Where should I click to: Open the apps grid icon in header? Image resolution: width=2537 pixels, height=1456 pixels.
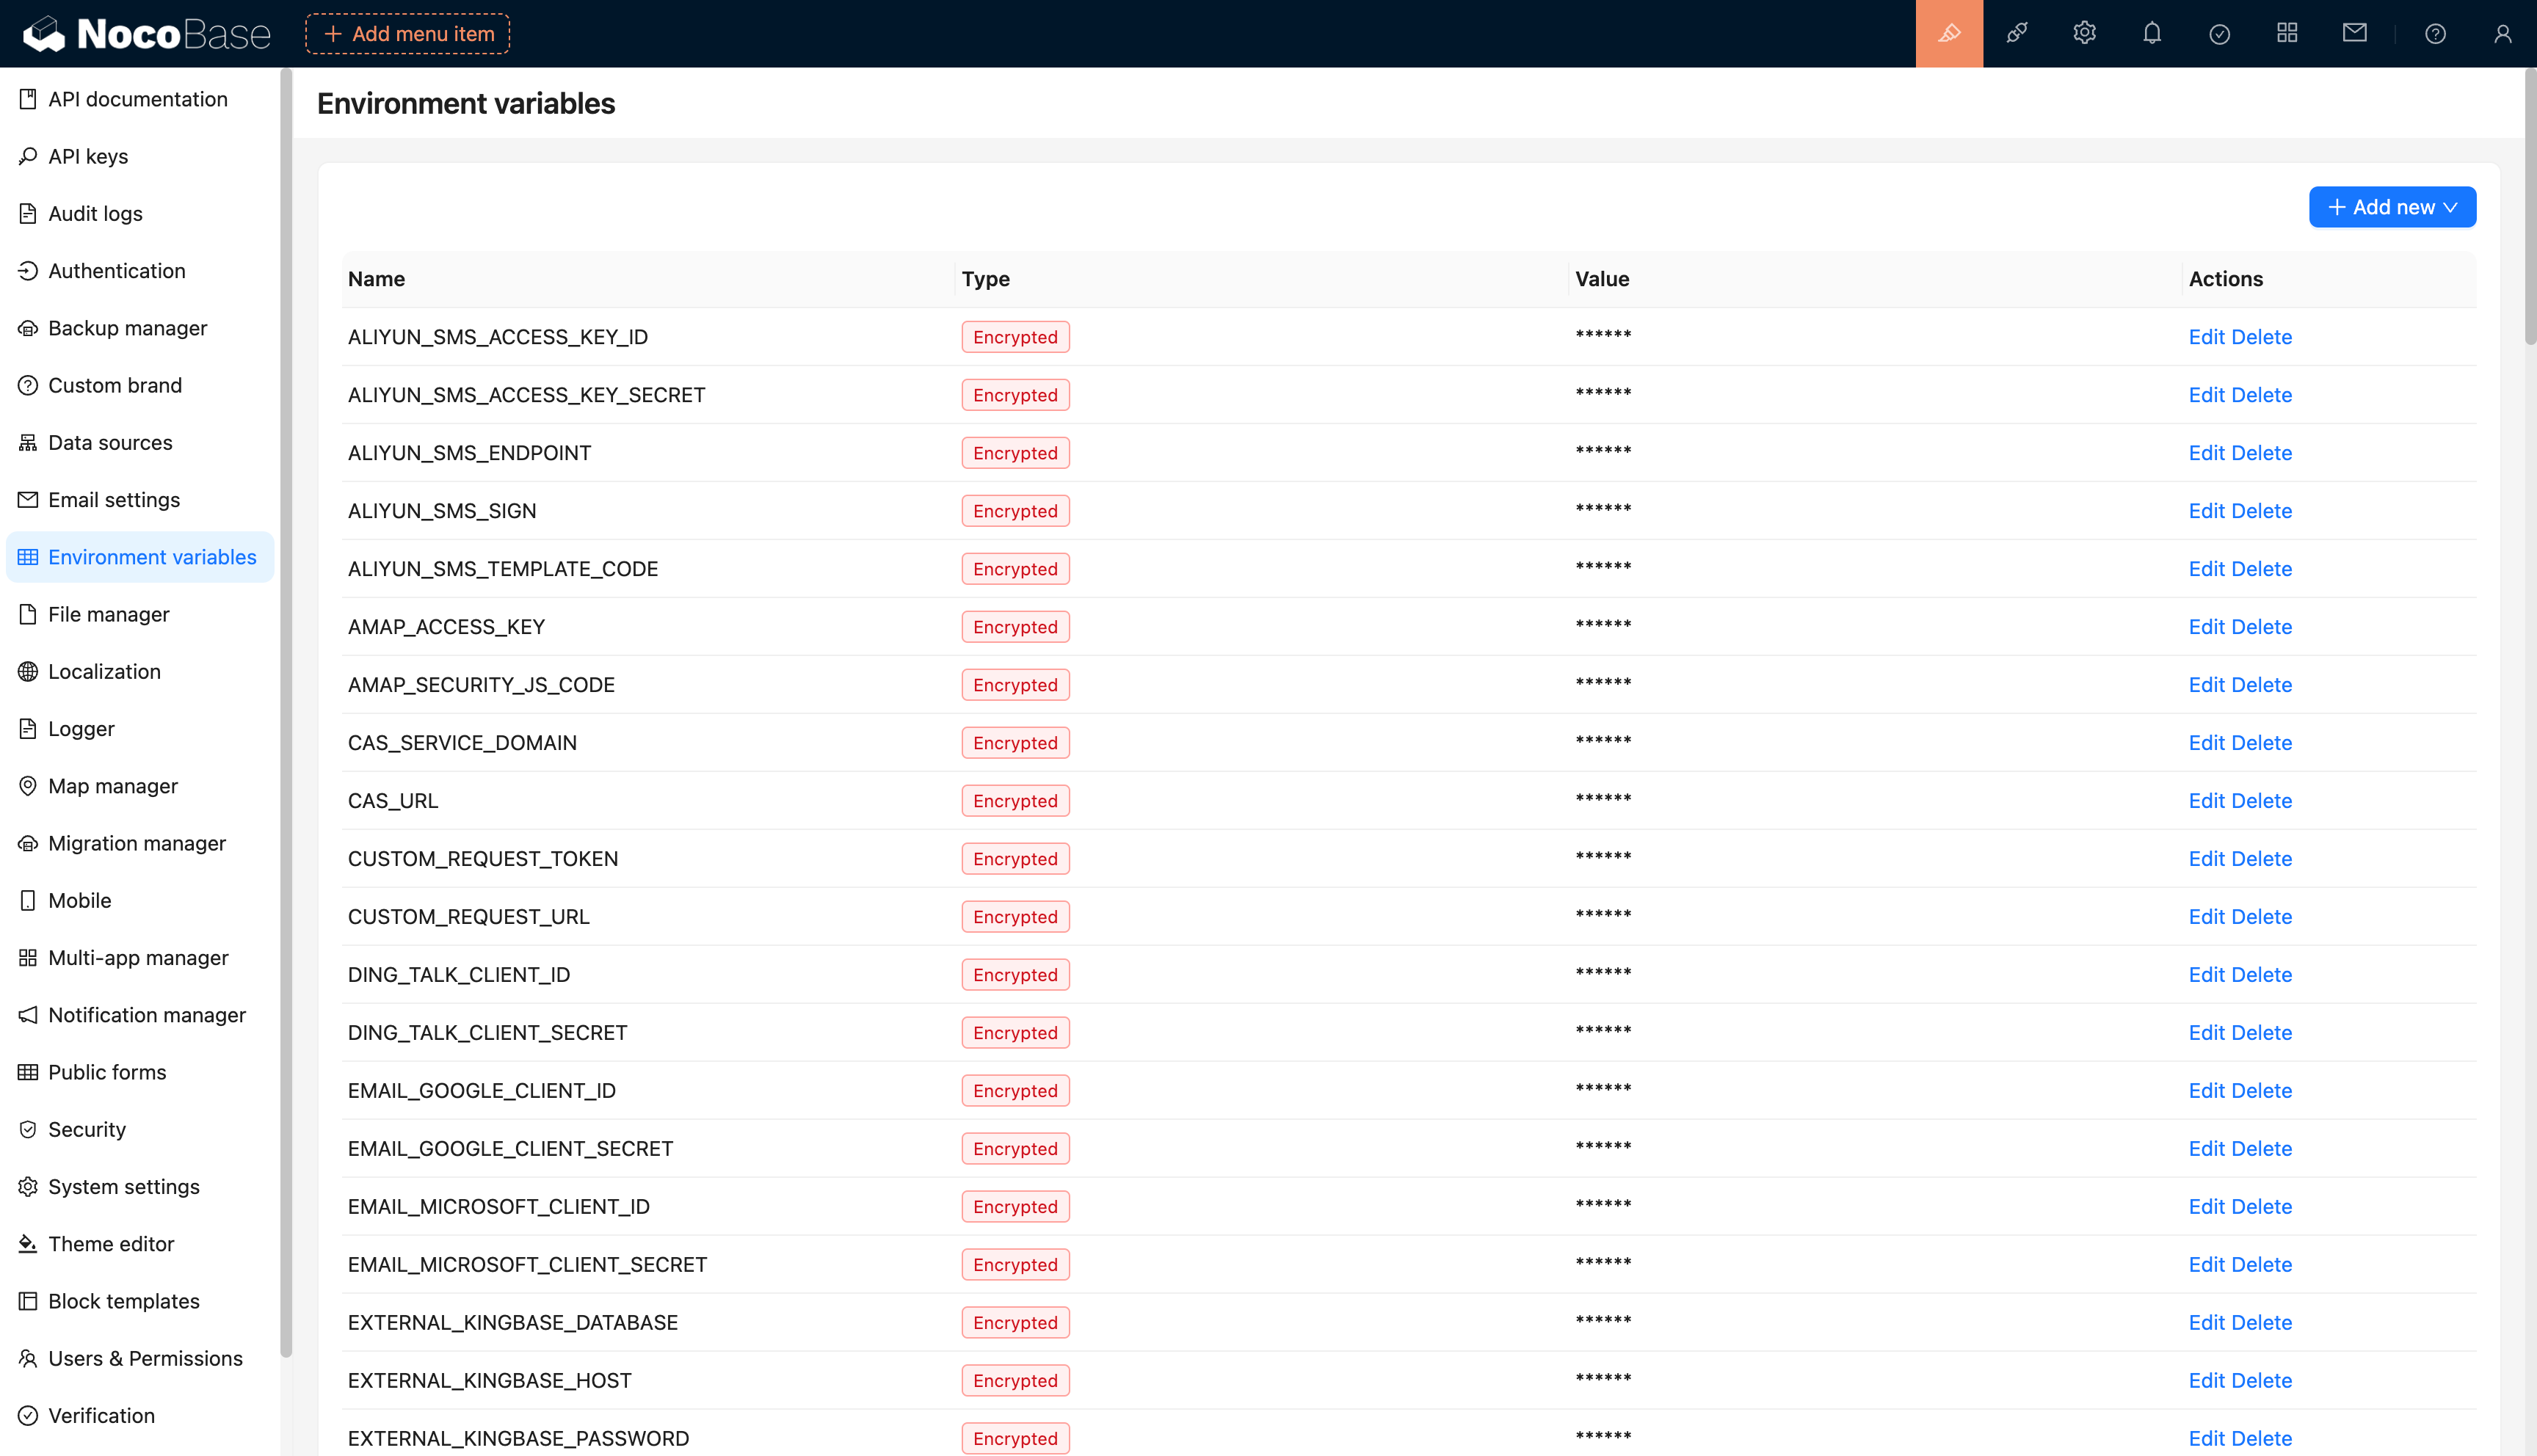pyautogui.click(x=2287, y=34)
